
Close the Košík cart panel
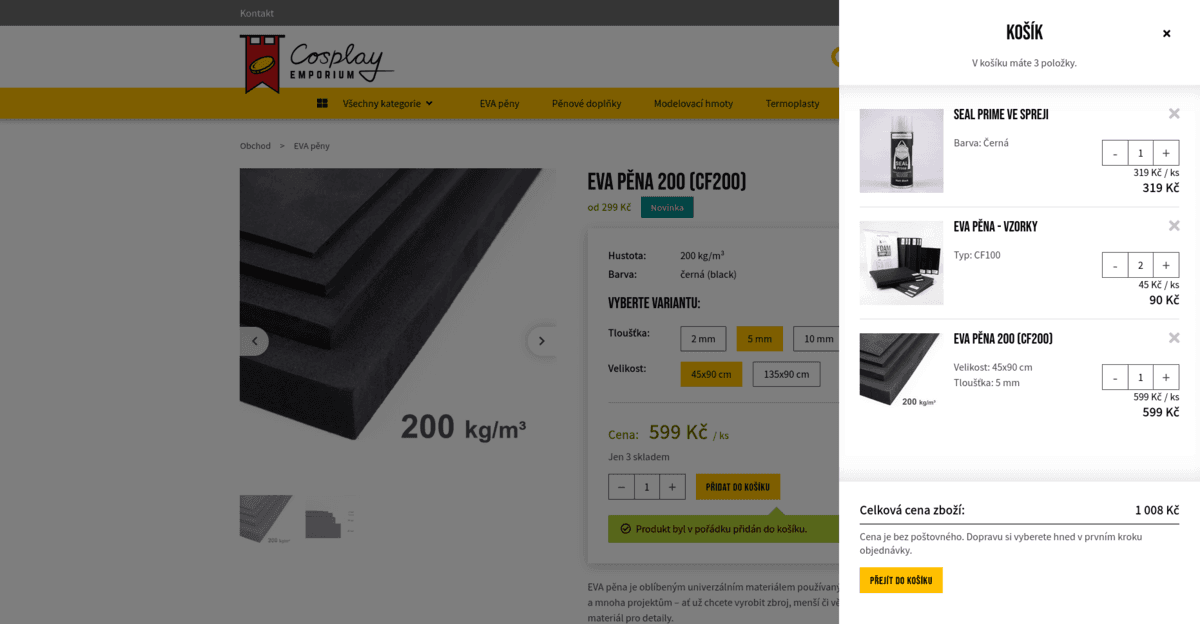[1166, 33]
